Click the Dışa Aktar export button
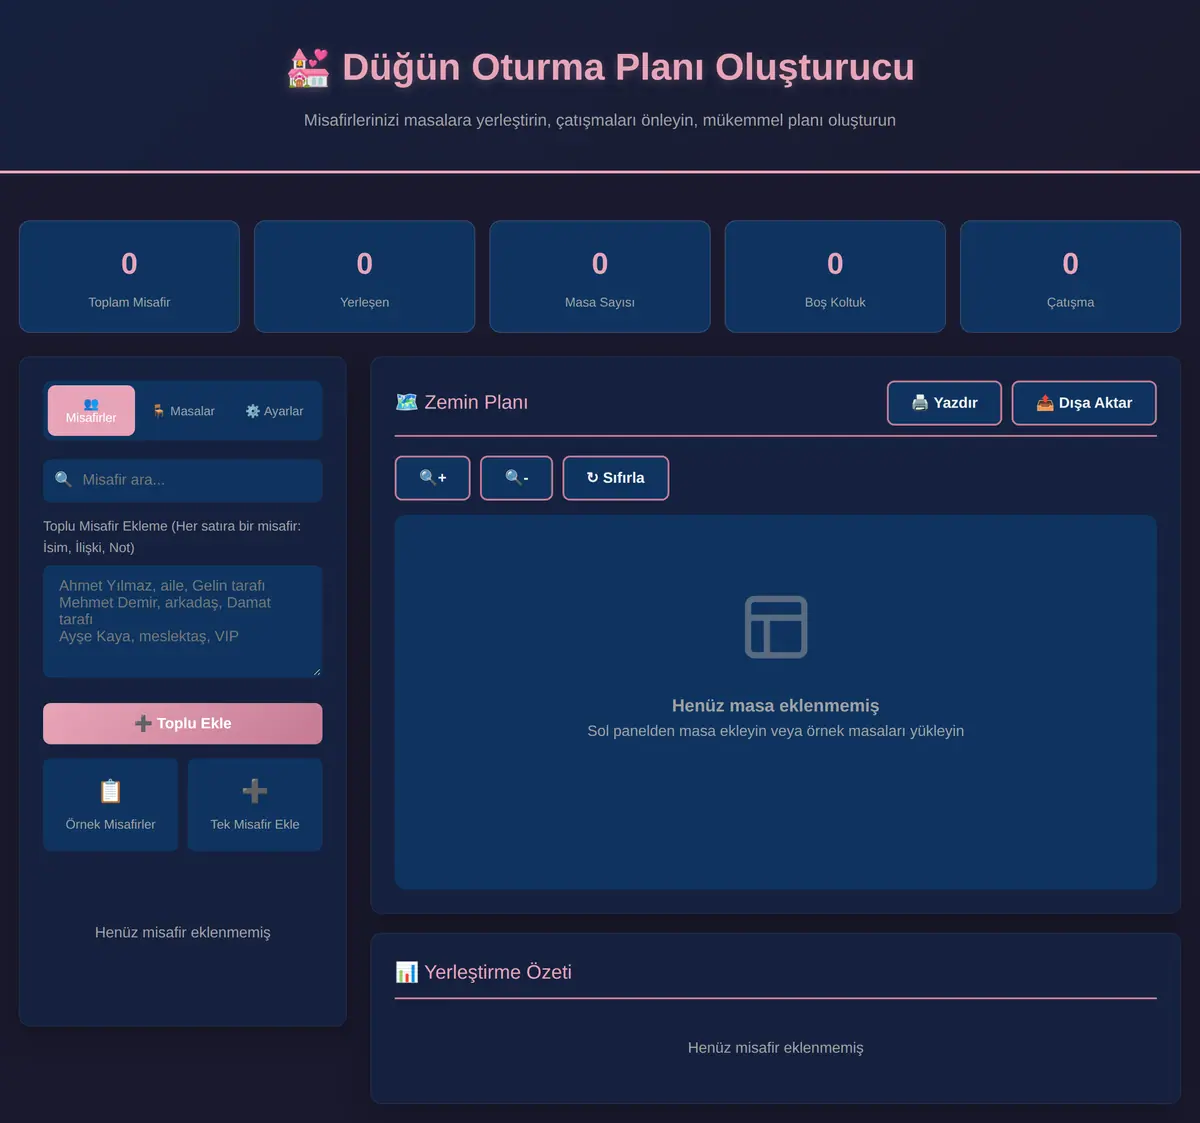 (1084, 403)
